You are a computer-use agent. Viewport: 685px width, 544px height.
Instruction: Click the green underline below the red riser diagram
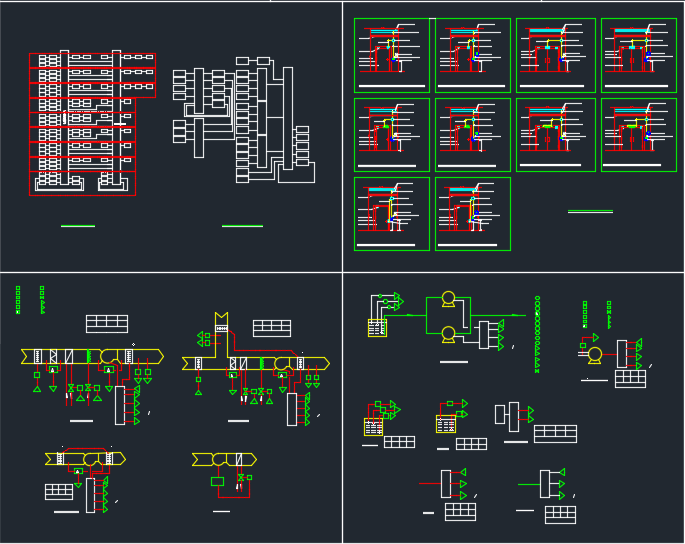coord(78,226)
